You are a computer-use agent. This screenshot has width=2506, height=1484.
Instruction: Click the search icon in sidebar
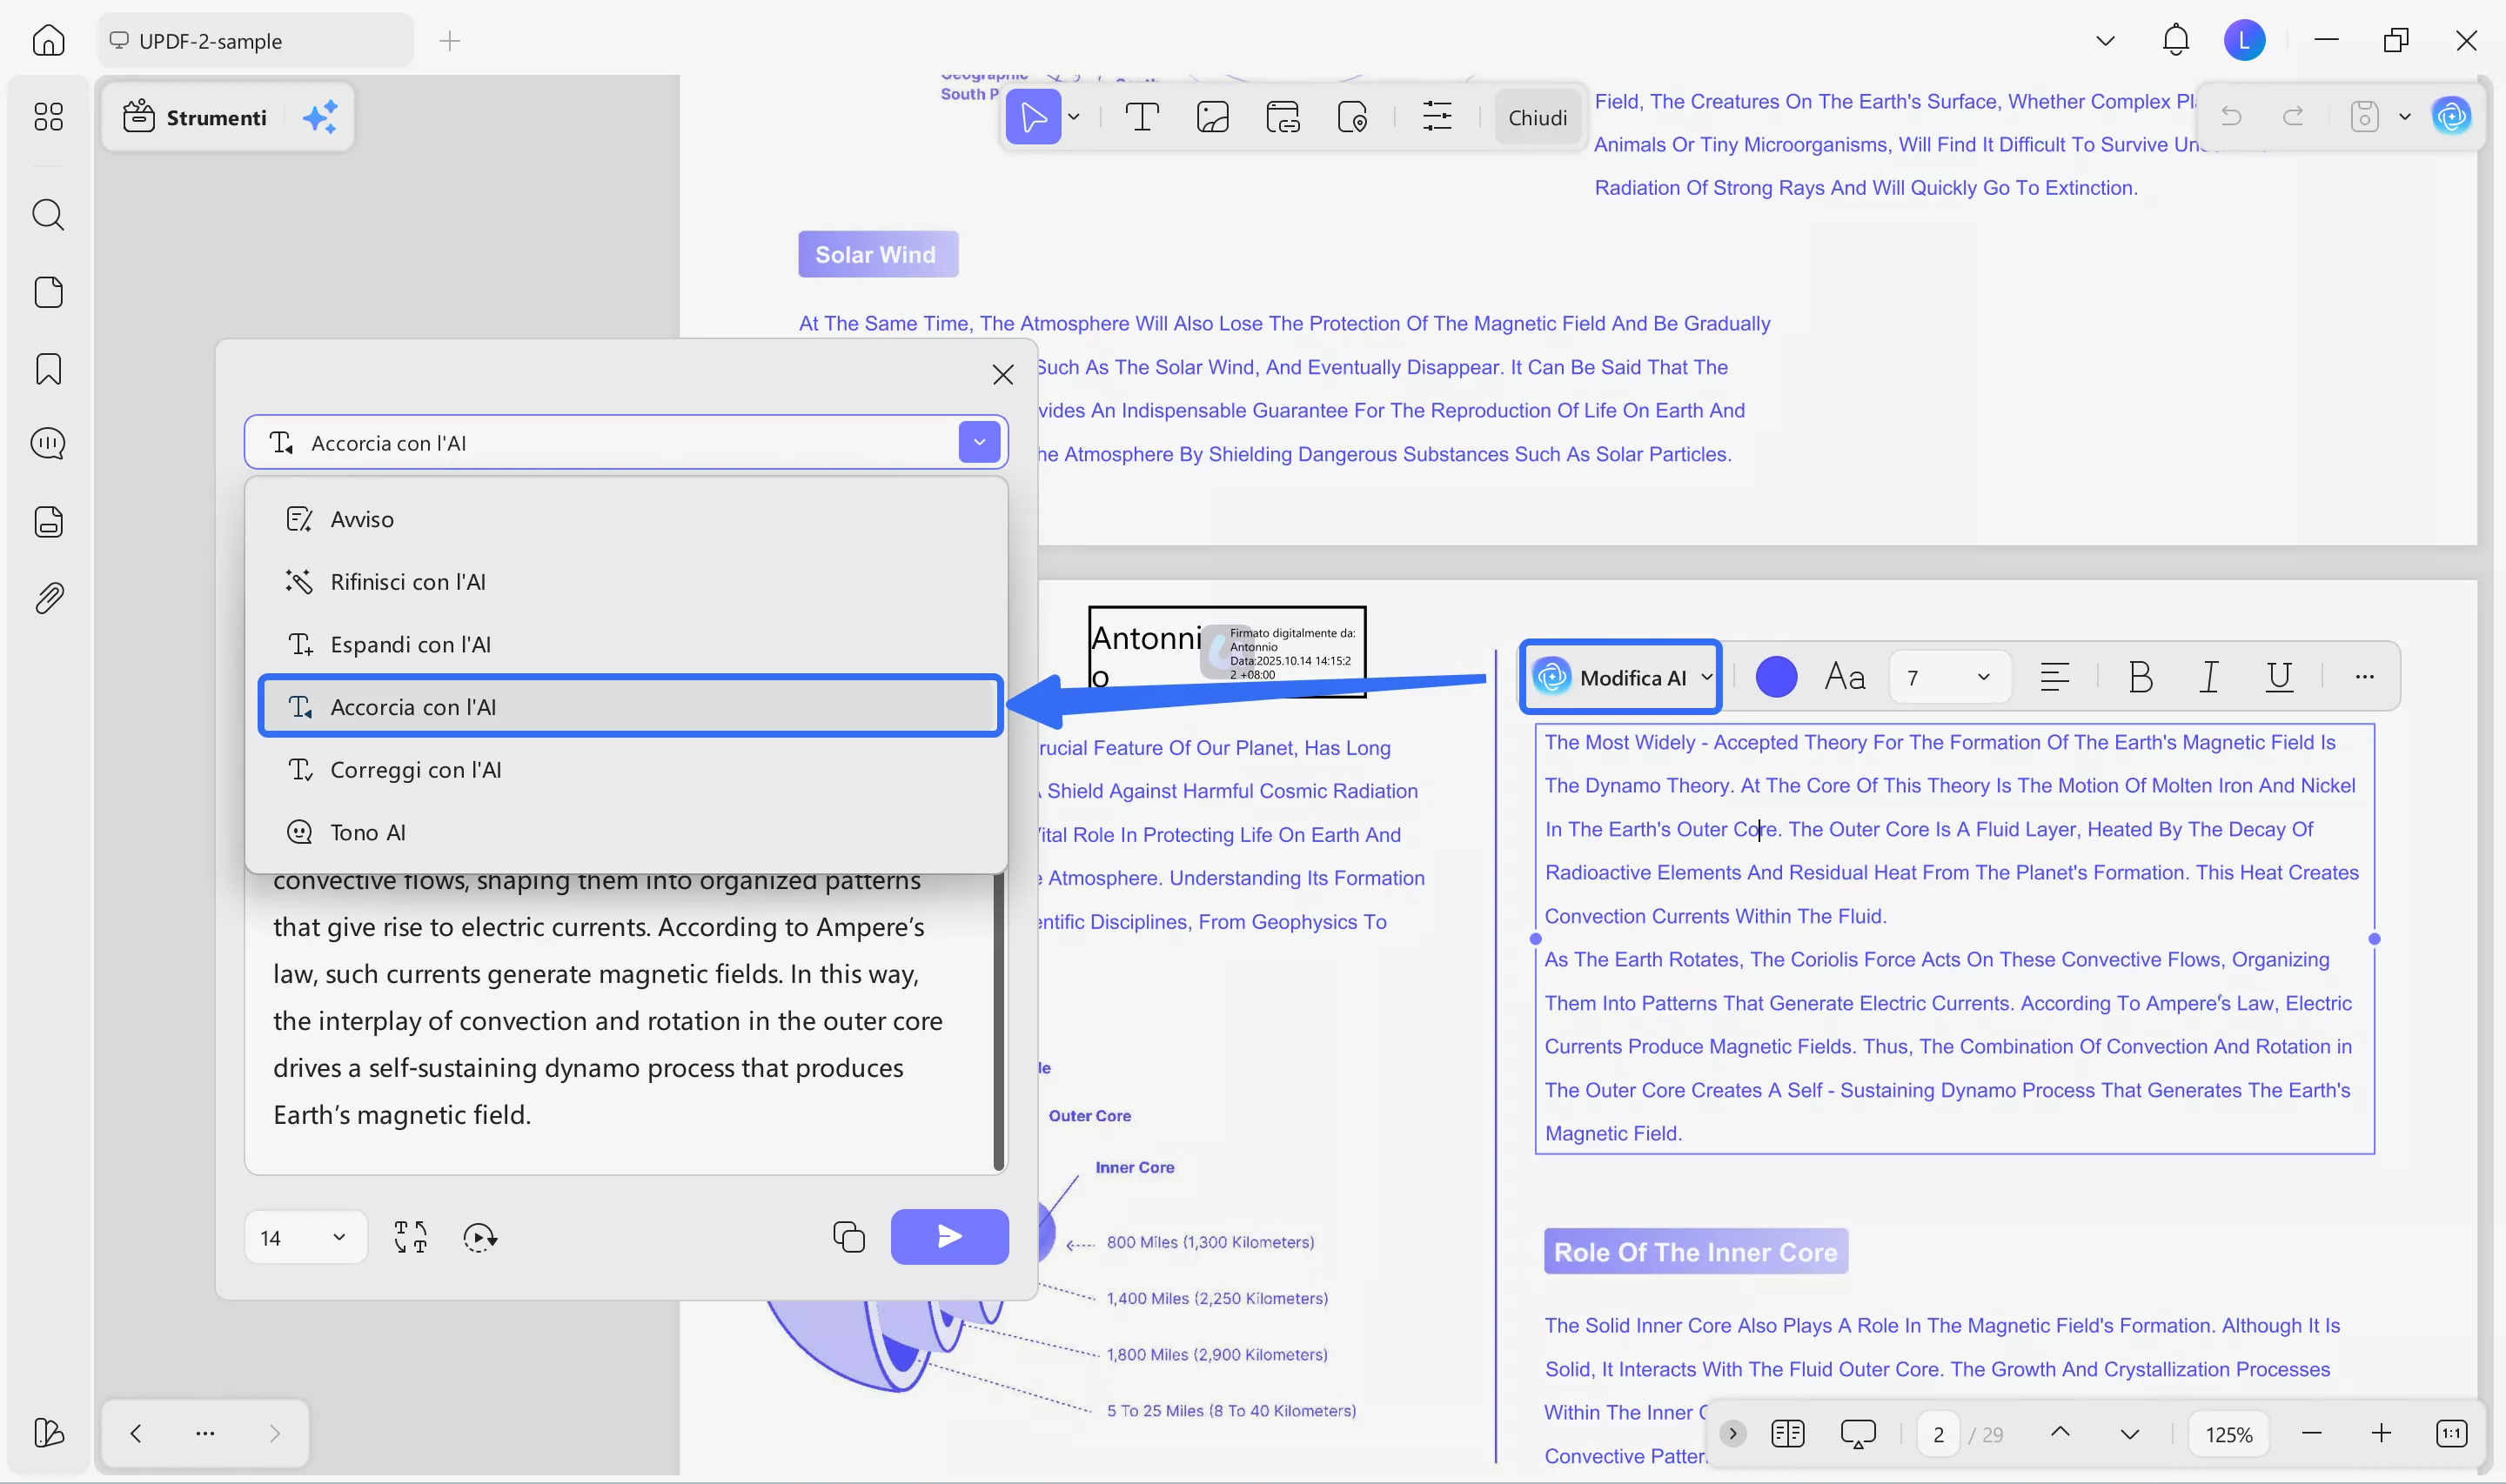48,215
